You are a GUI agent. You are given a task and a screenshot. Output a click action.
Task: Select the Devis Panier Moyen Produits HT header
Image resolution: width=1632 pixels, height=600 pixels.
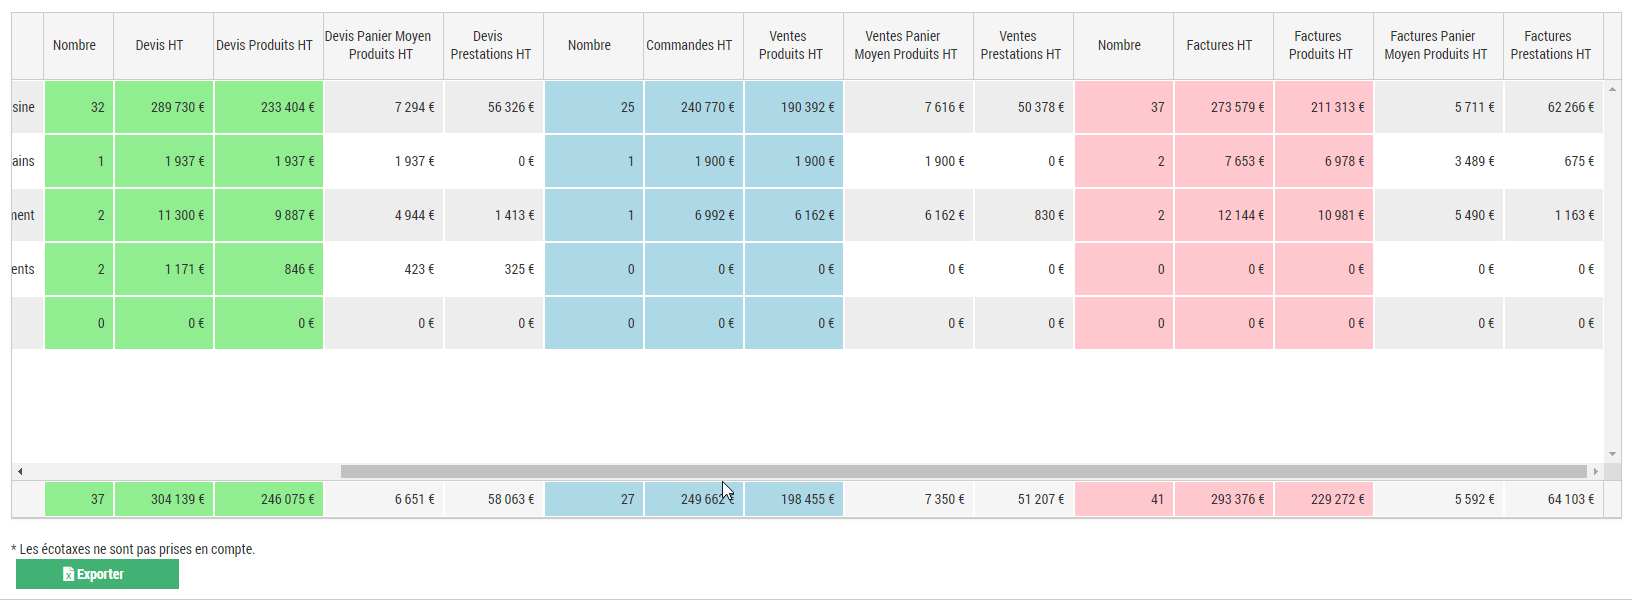pos(379,46)
